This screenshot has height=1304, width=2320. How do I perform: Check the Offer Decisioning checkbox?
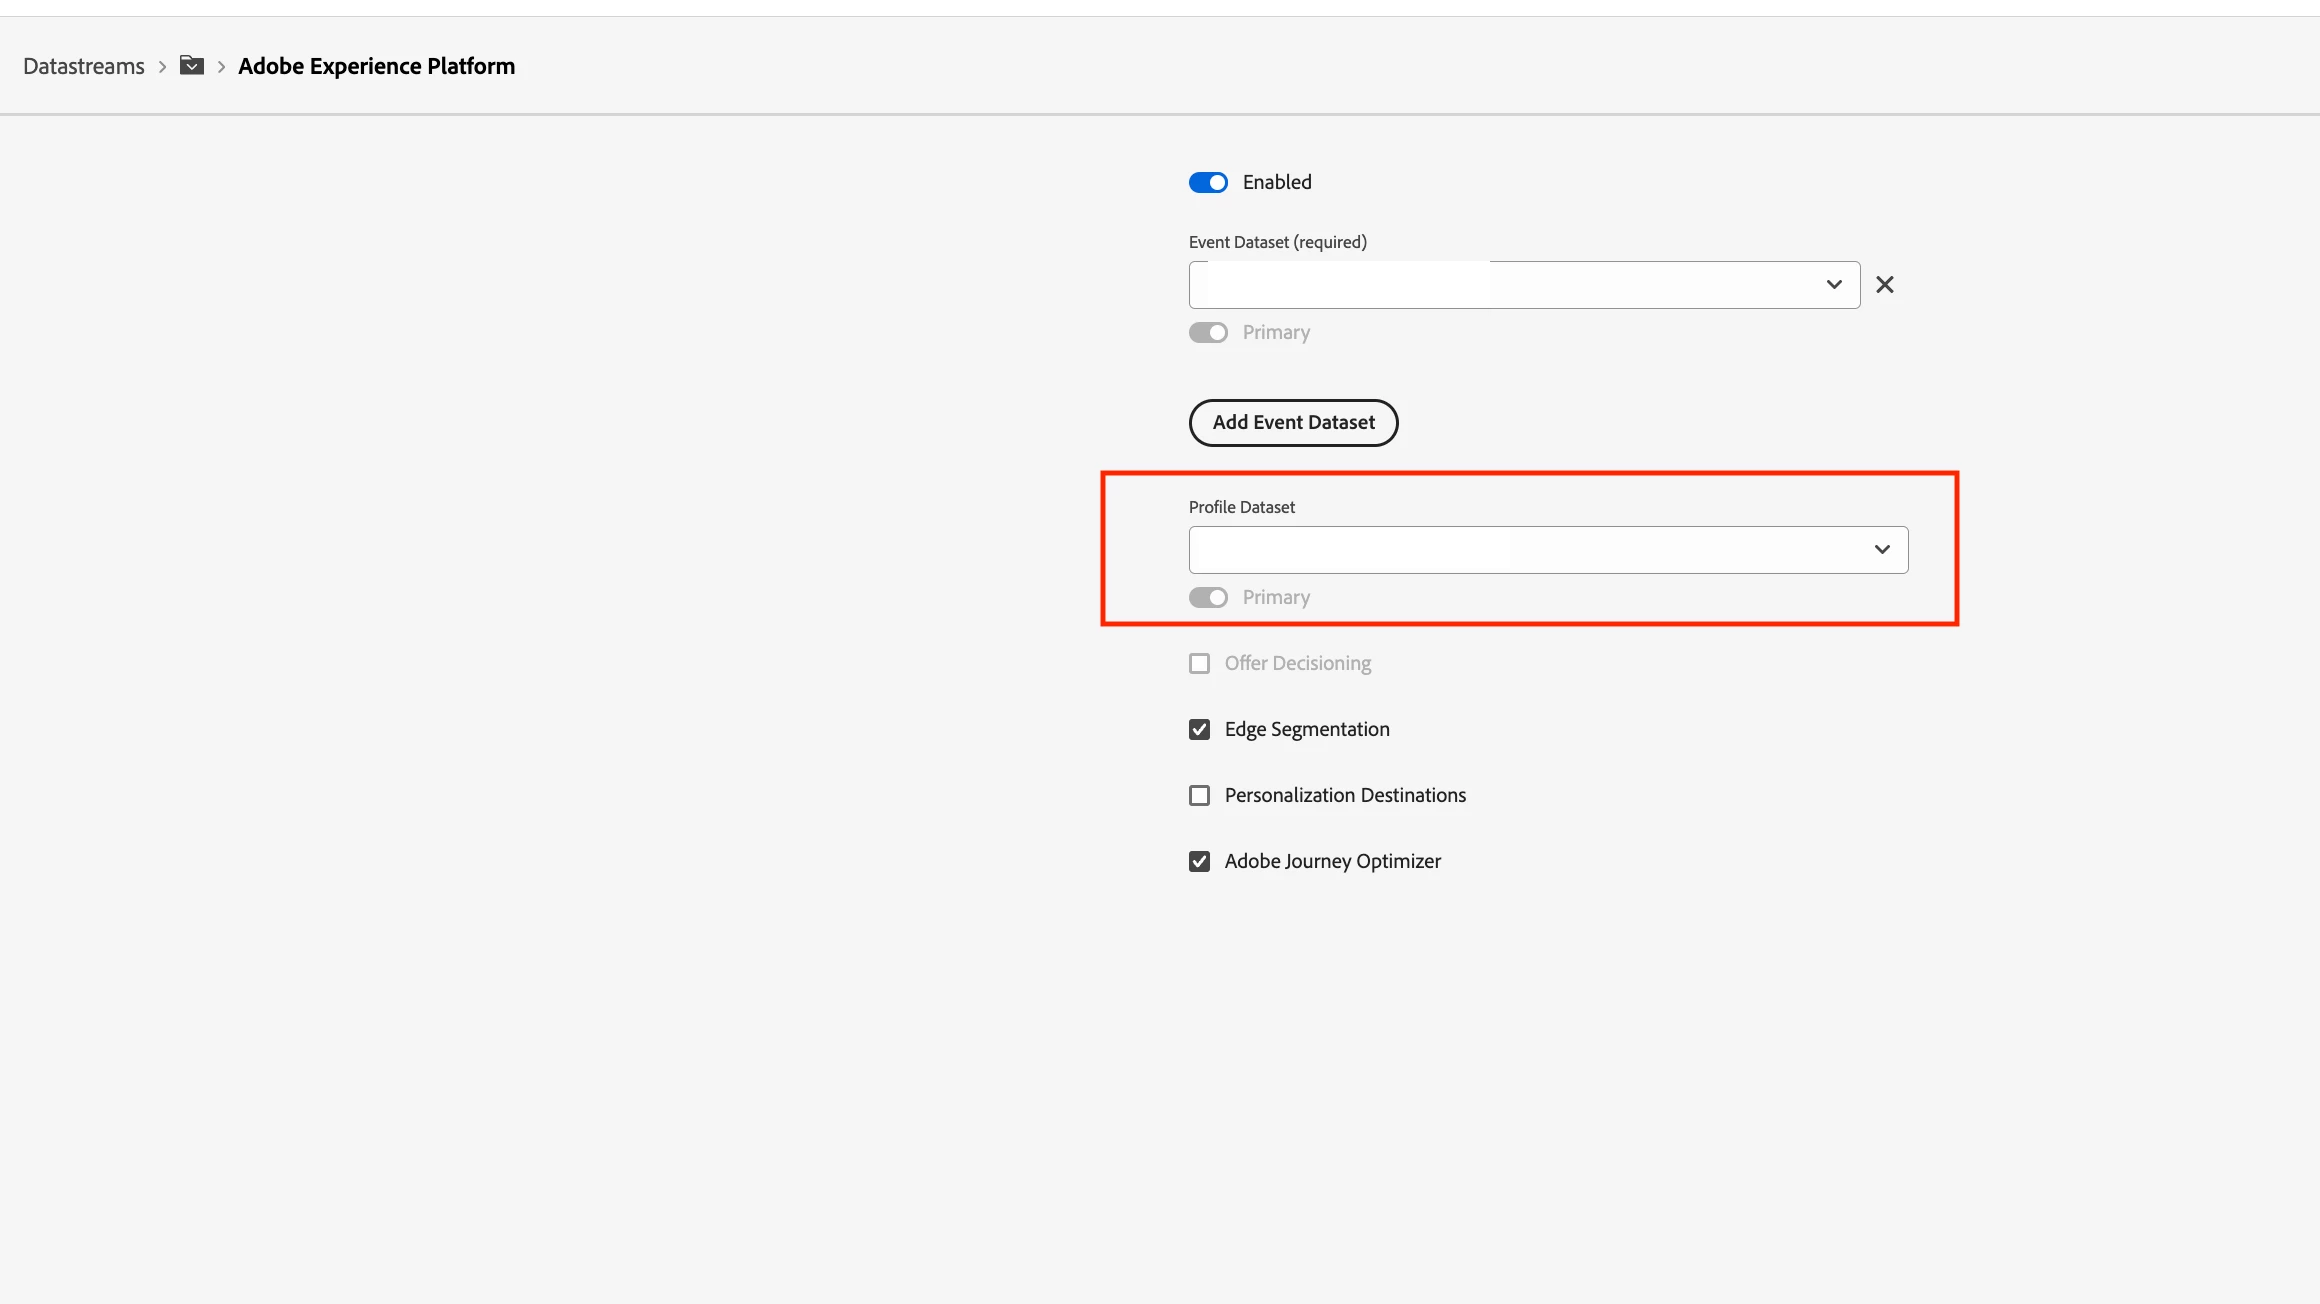pyautogui.click(x=1199, y=664)
